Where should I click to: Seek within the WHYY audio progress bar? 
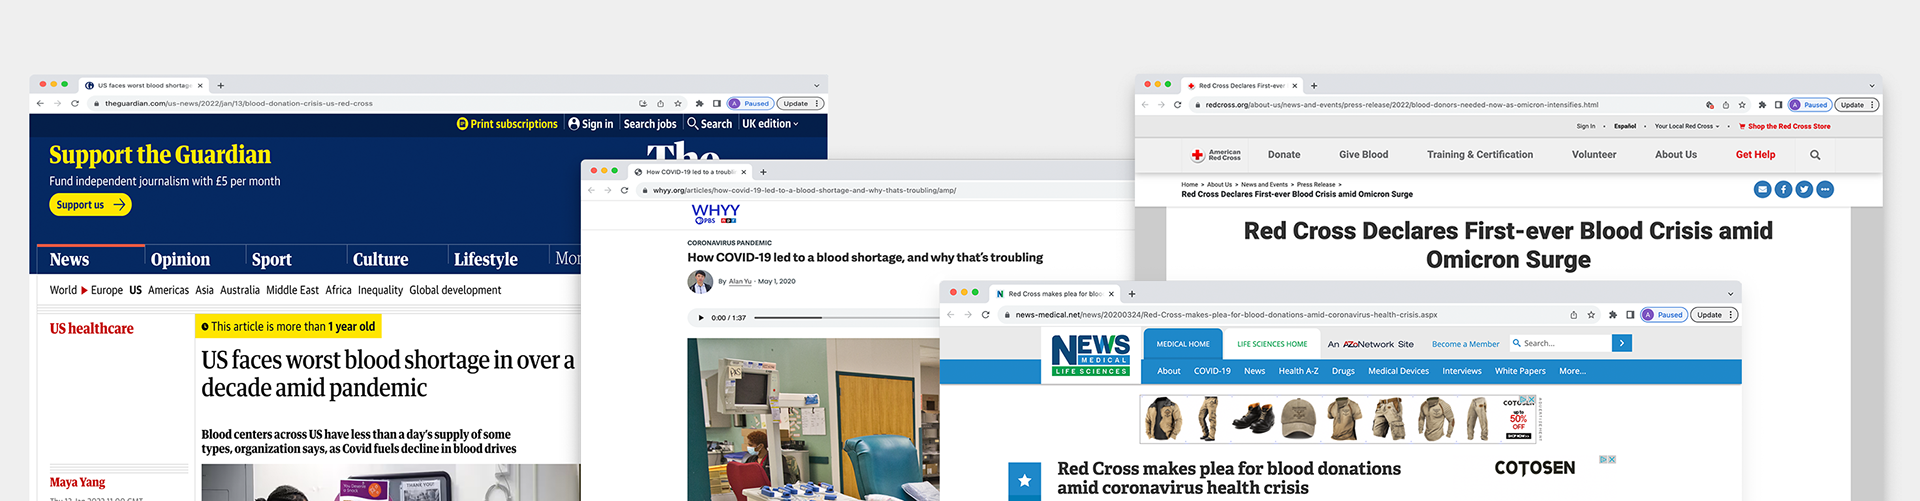846,318
